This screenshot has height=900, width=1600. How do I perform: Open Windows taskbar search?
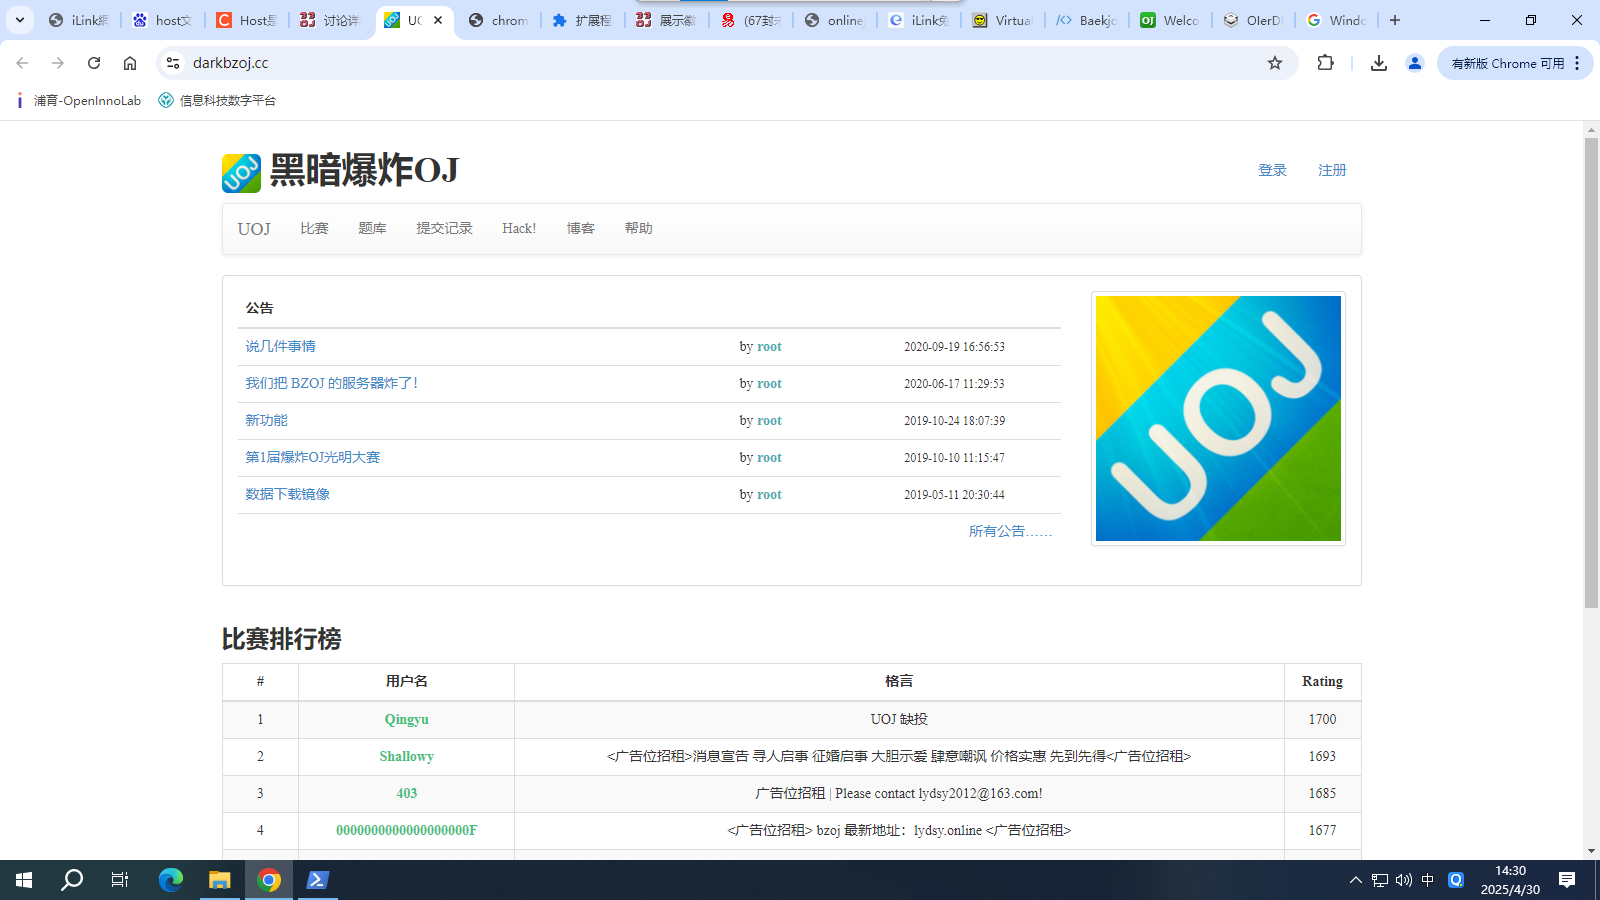point(72,880)
